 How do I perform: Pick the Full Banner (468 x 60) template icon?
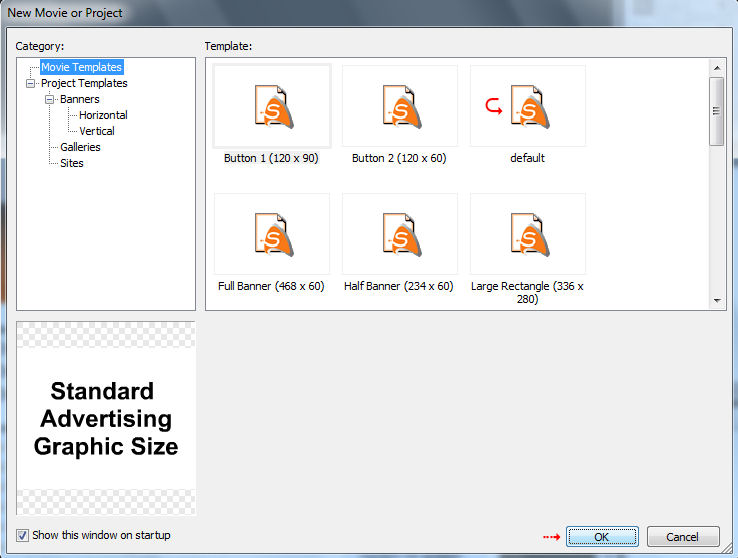(272, 234)
